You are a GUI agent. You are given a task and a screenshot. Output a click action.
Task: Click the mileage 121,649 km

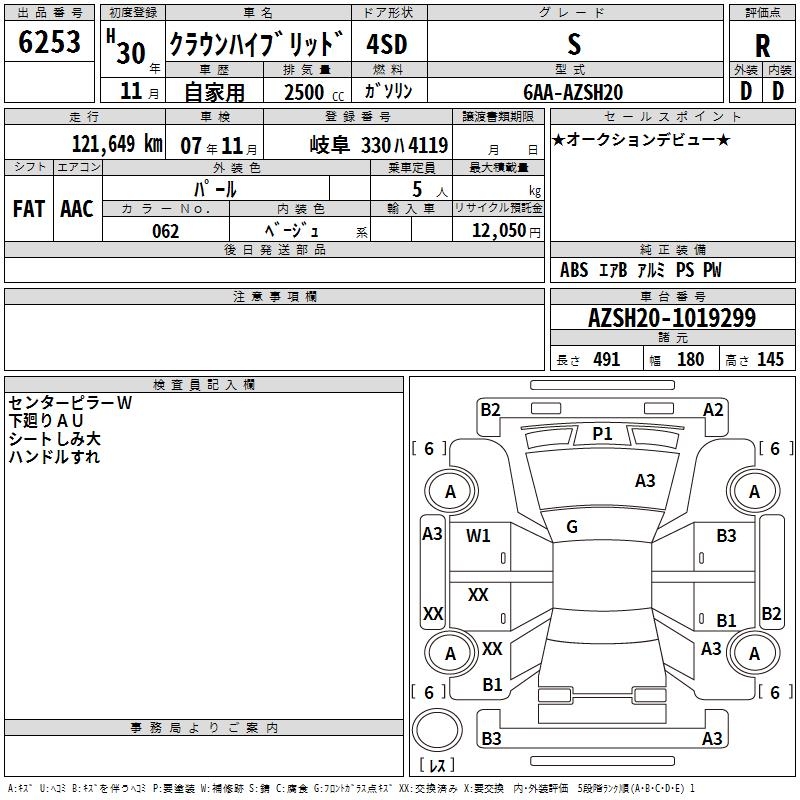[x=117, y=144]
